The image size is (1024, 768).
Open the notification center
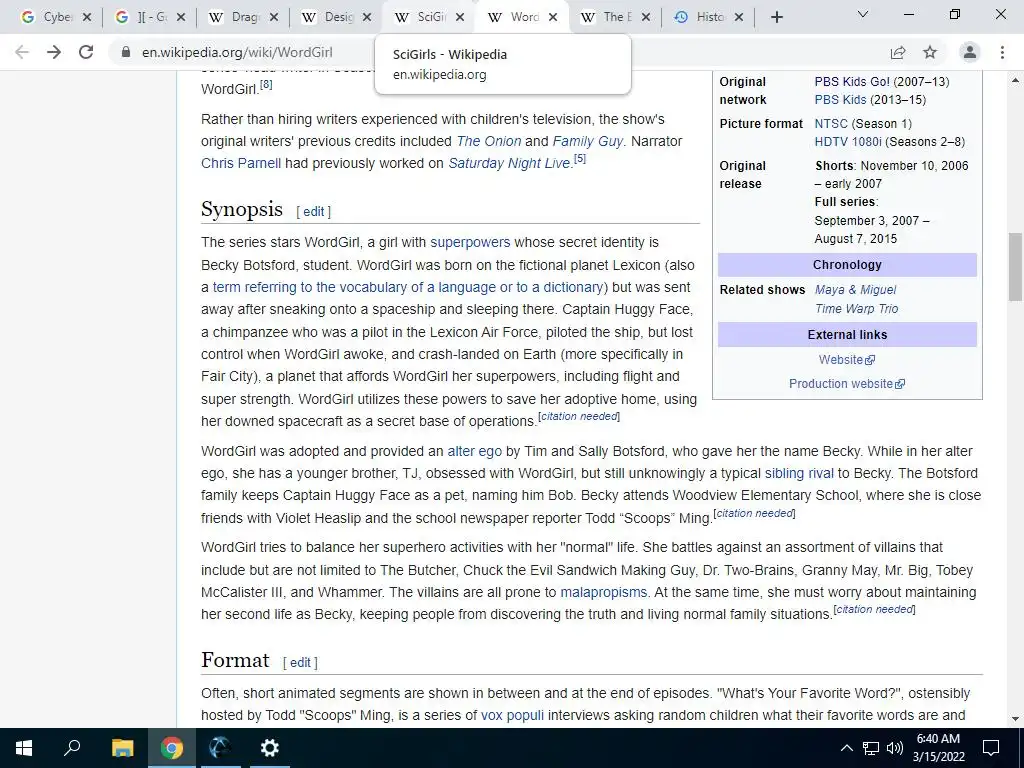(991, 748)
